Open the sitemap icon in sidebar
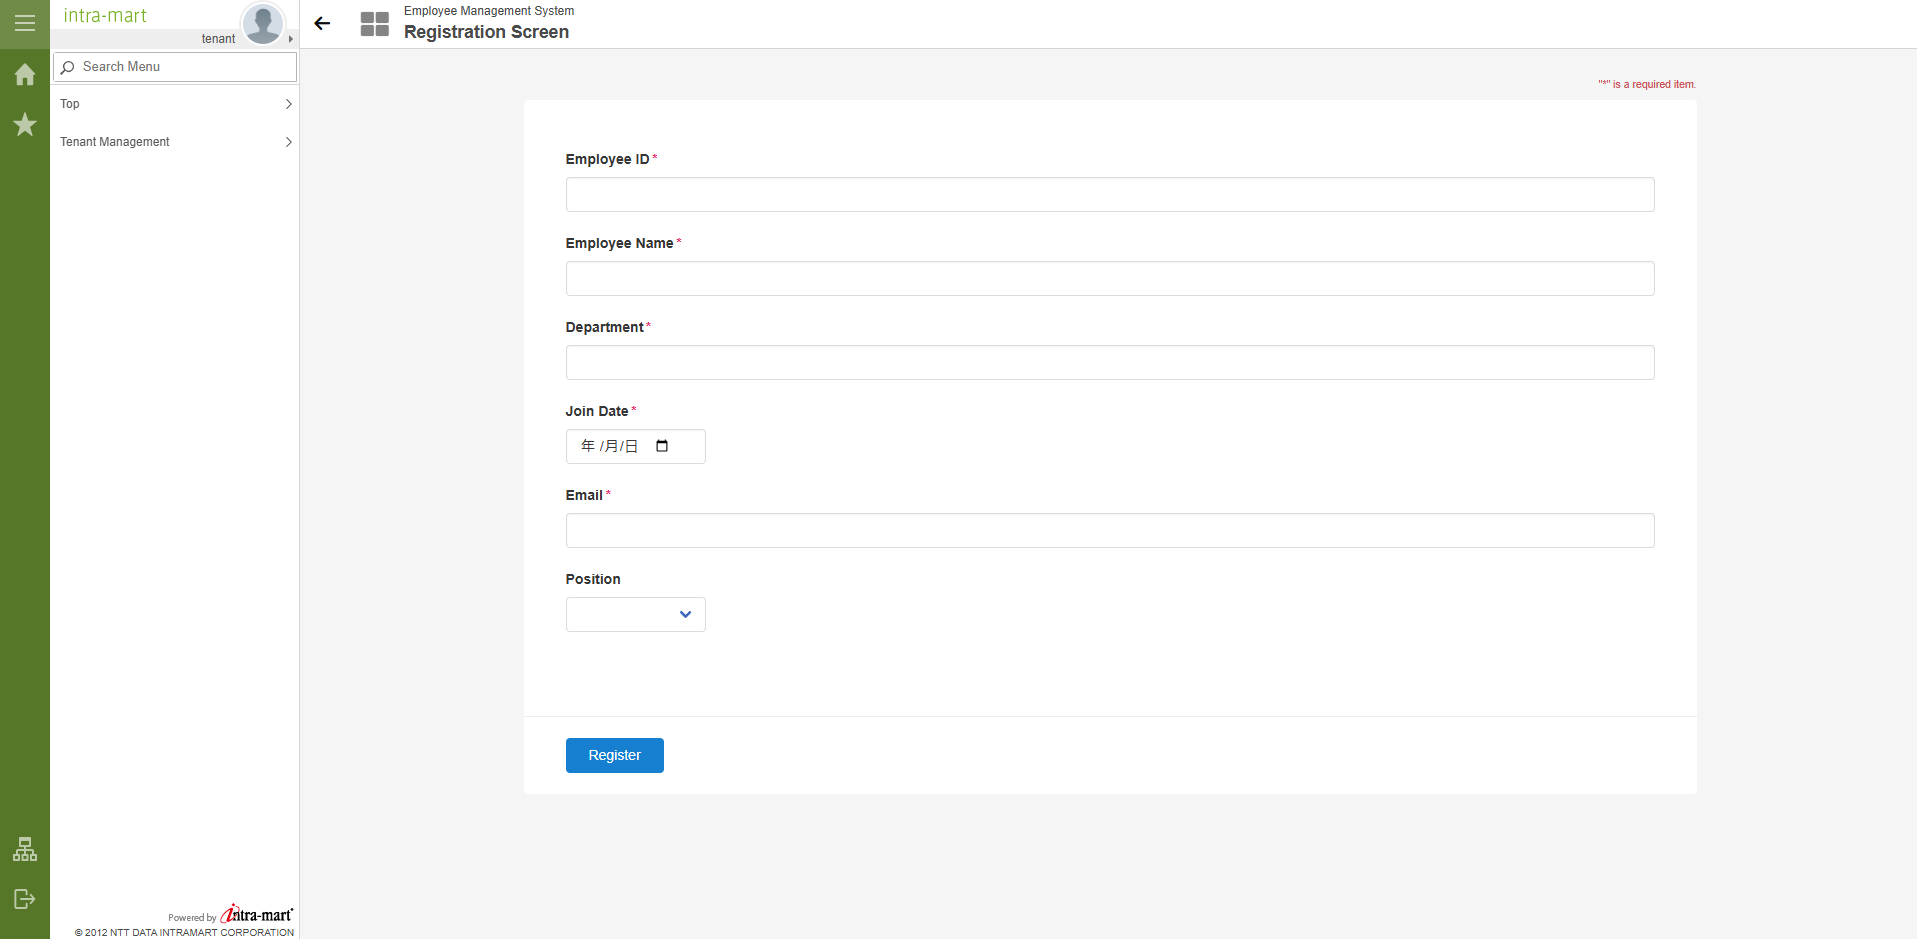Screen dimensions: 1917x939 tap(25, 849)
